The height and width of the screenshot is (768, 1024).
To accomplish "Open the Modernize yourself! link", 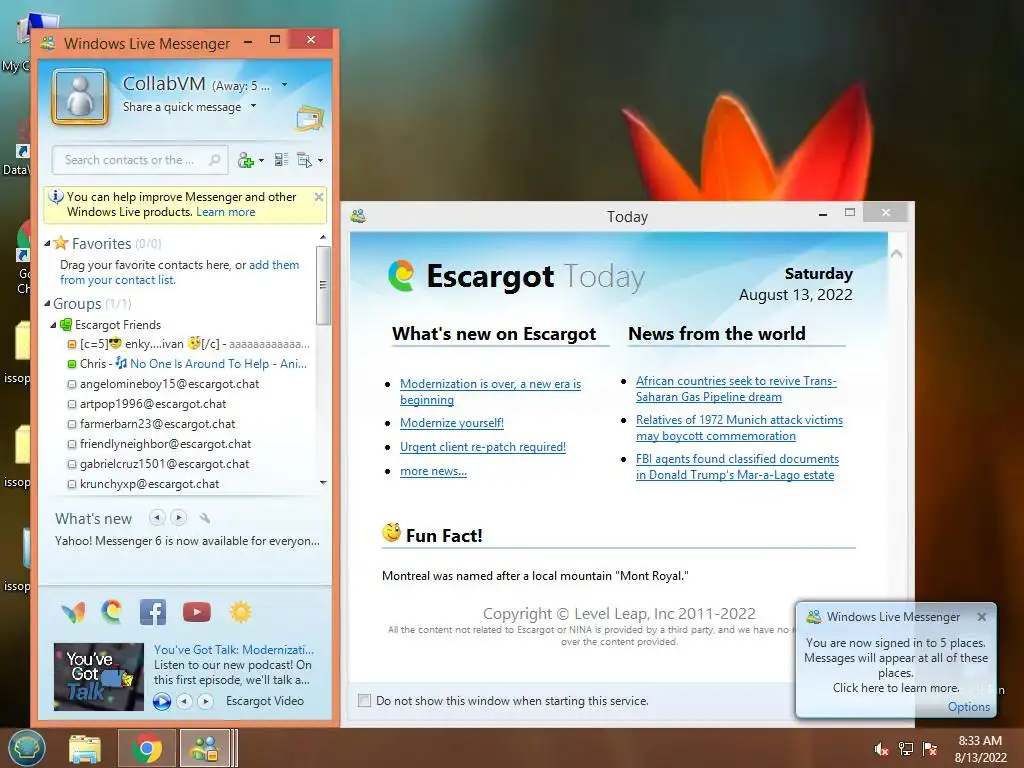I will point(452,423).
